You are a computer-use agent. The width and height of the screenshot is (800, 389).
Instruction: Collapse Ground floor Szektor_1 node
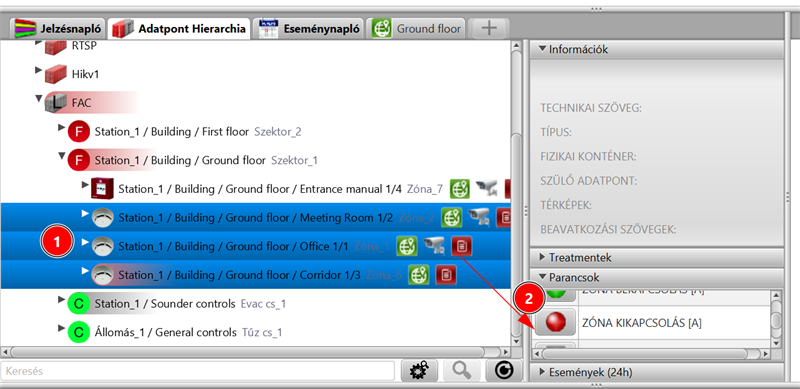[x=62, y=156]
